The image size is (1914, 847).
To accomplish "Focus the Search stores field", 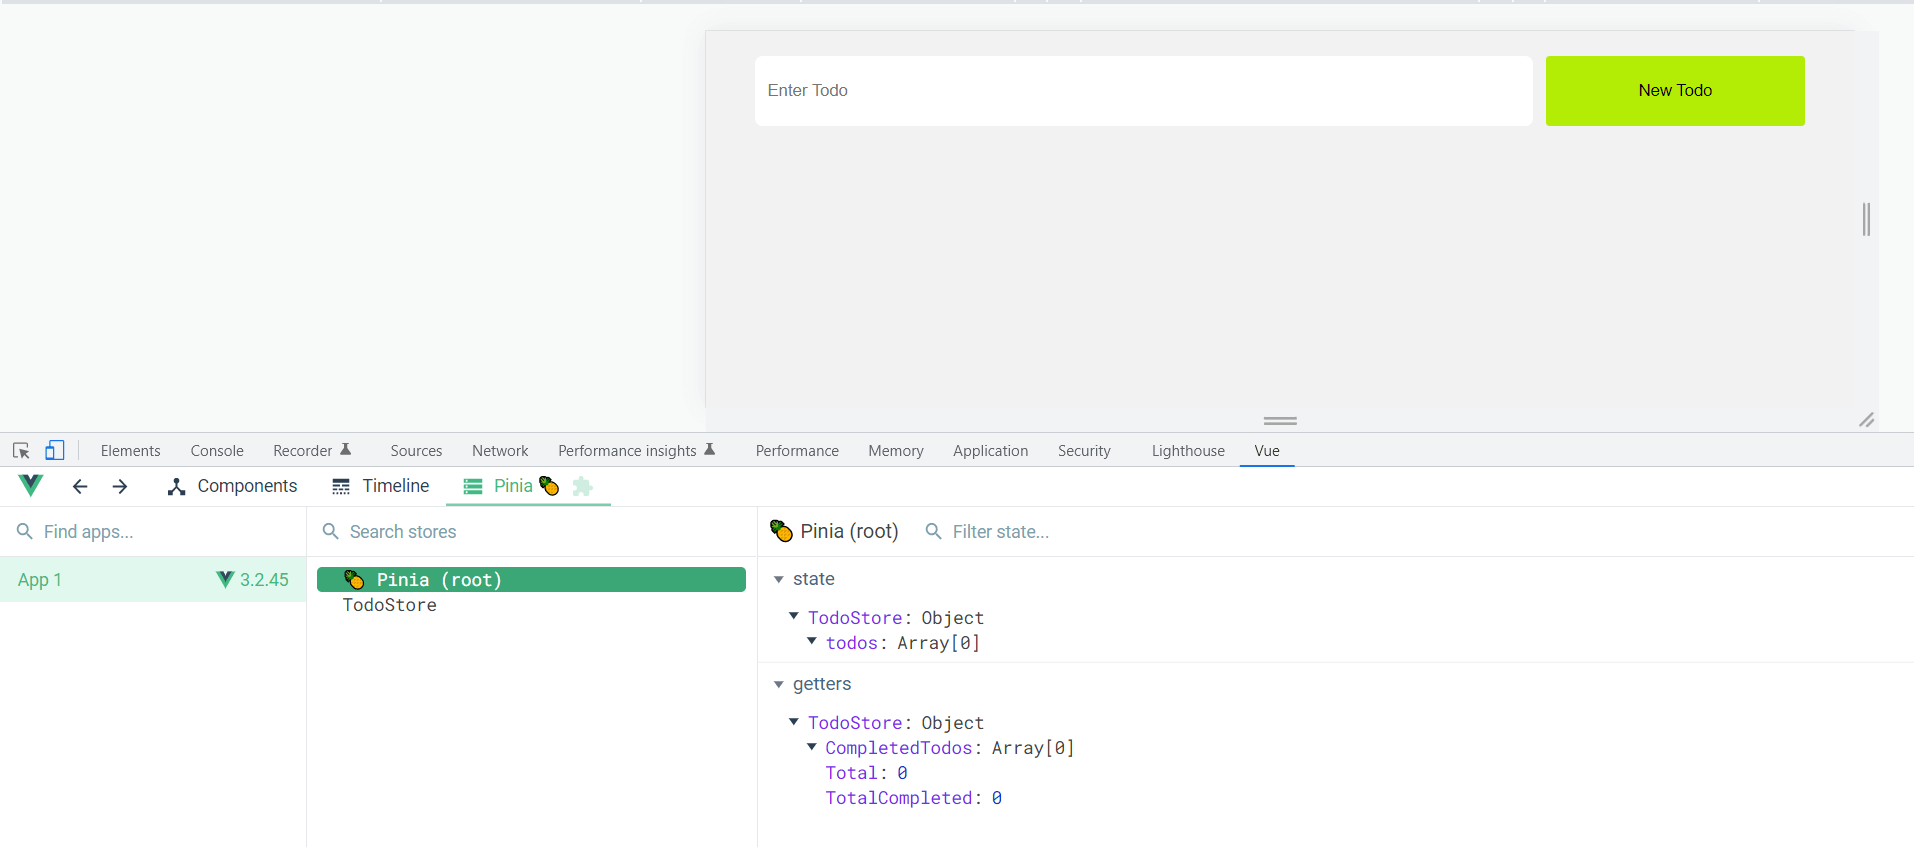I will (532, 532).
